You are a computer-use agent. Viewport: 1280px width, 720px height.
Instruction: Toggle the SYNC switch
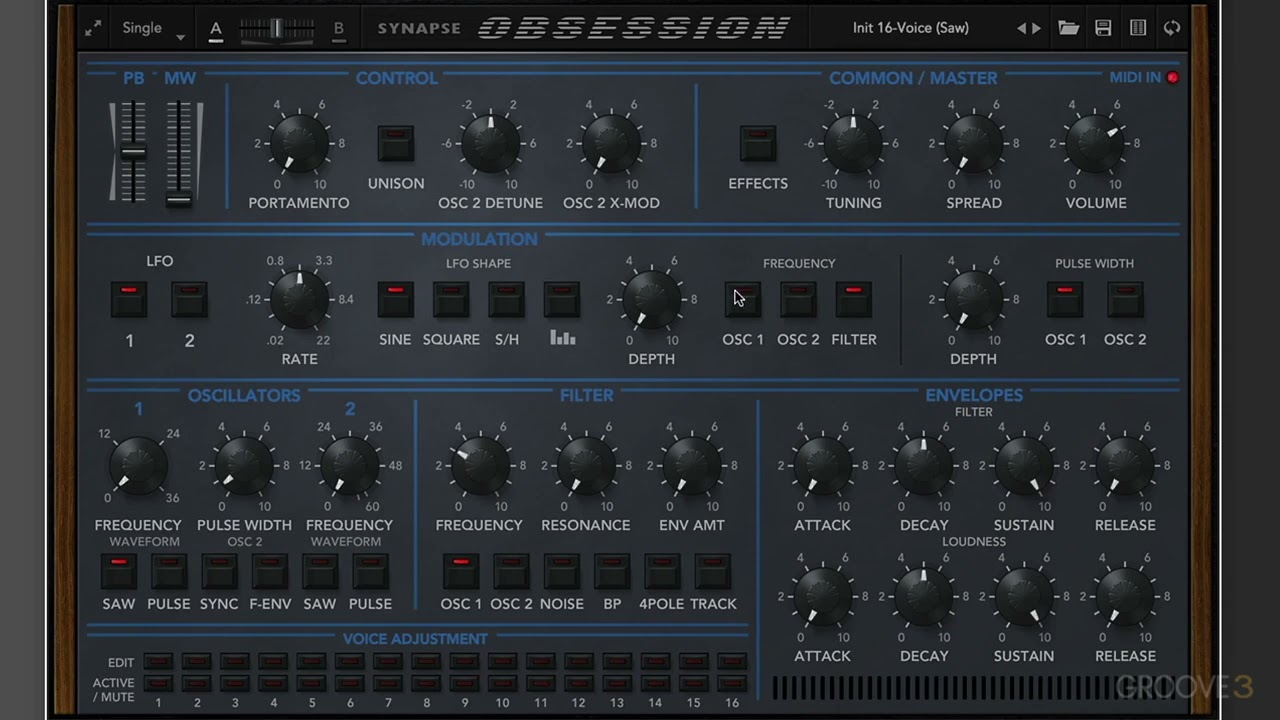[219, 572]
